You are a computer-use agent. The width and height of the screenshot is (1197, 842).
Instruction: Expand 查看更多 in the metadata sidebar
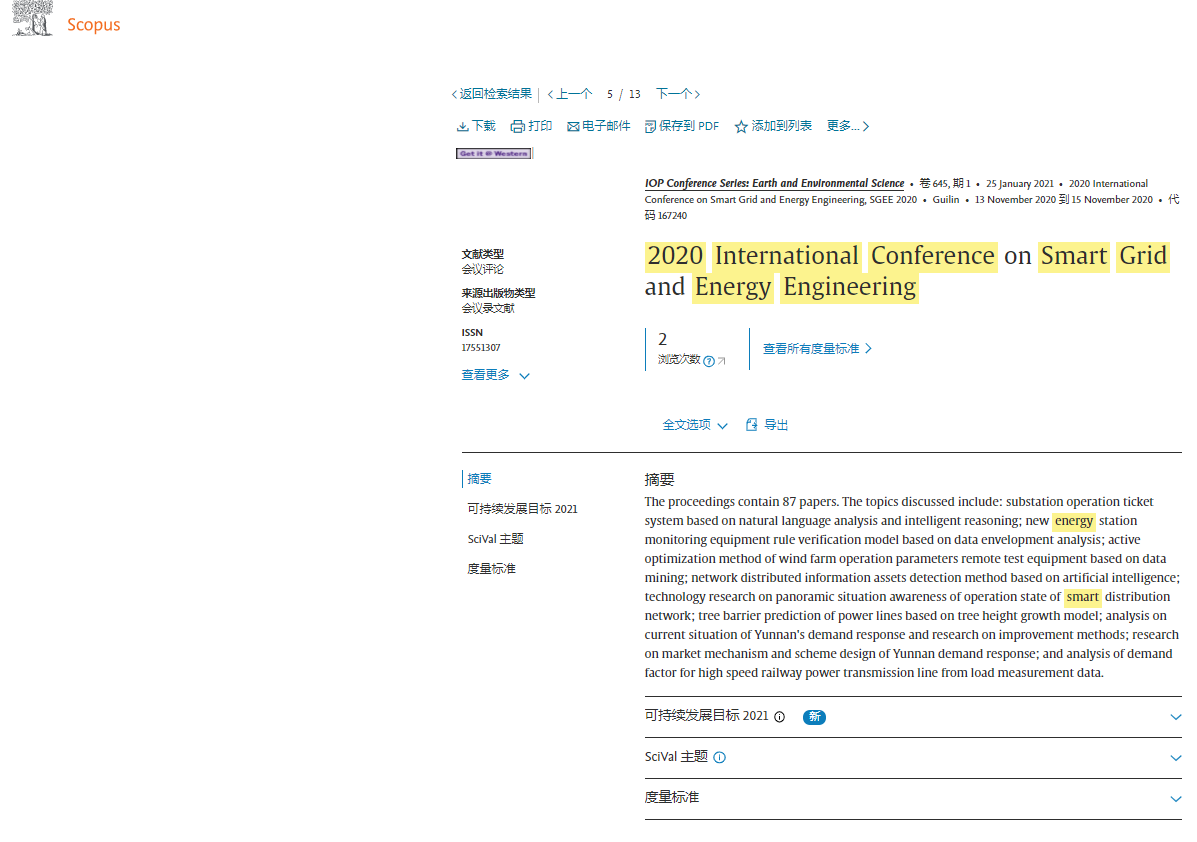tap(495, 375)
